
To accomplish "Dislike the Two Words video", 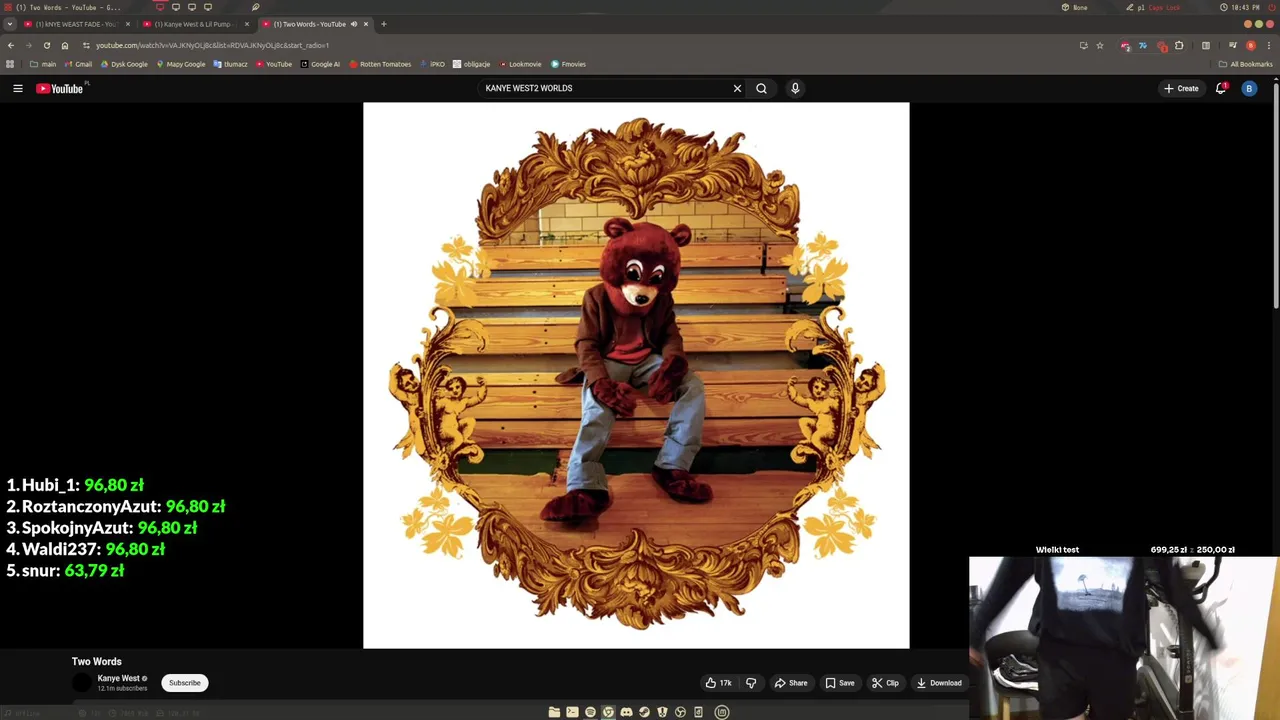I will pyautogui.click(x=751, y=683).
